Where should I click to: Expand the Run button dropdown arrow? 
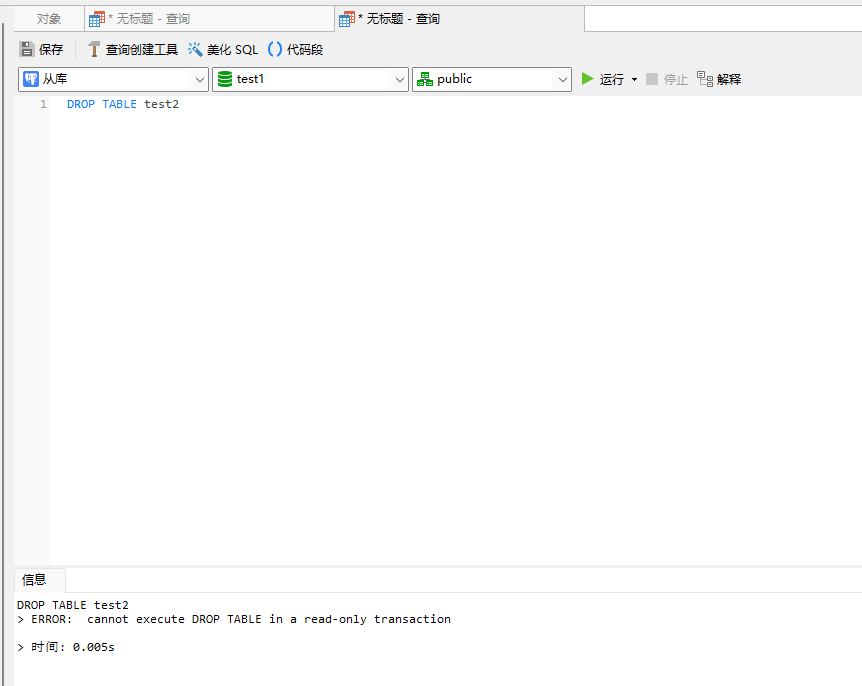(634, 80)
